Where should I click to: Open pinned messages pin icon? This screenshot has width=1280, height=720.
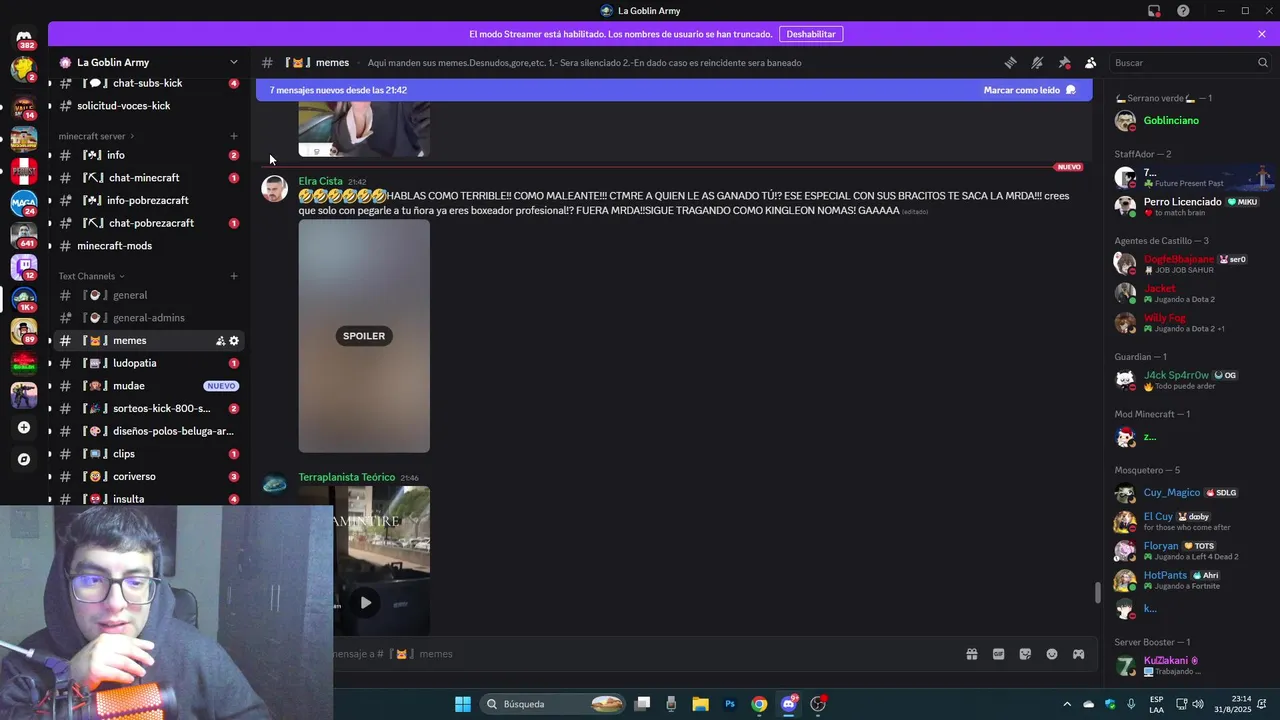(1064, 62)
